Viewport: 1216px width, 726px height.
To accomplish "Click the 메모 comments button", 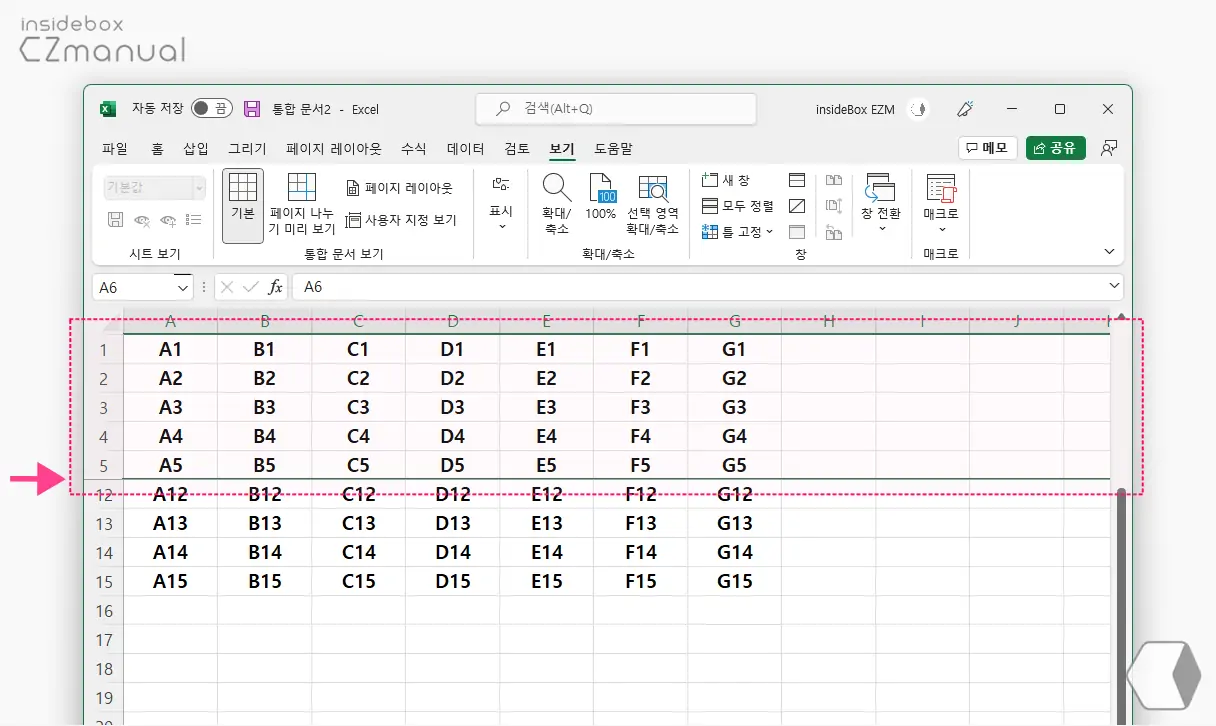I will [987, 148].
